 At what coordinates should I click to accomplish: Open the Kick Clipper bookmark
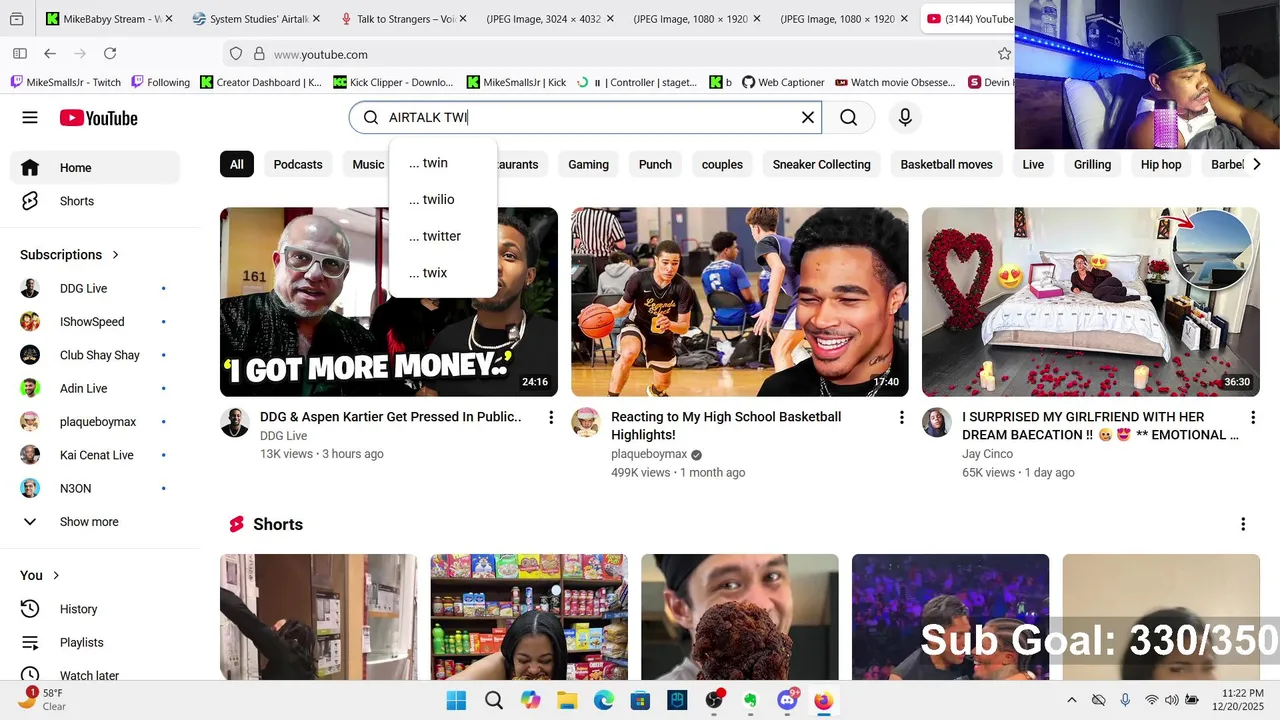click(393, 82)
